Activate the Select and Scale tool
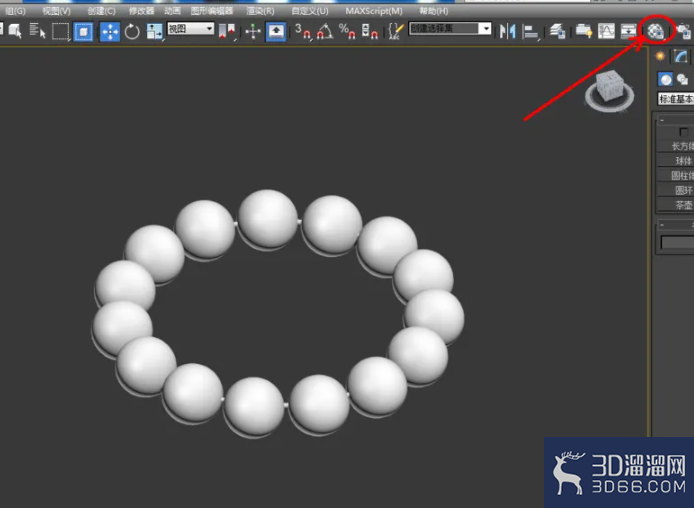 pyautogui.click(x=154, y=32)
